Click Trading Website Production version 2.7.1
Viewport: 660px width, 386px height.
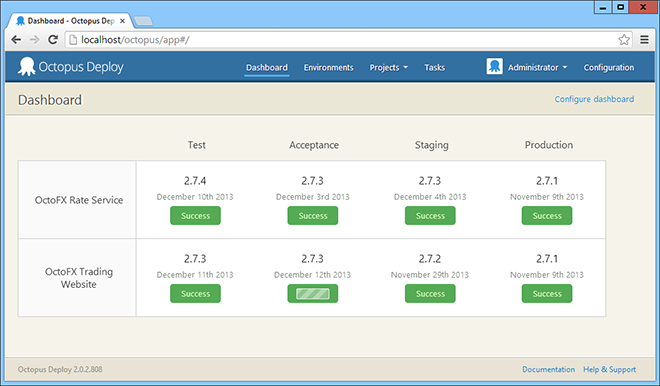coord(547,258)
